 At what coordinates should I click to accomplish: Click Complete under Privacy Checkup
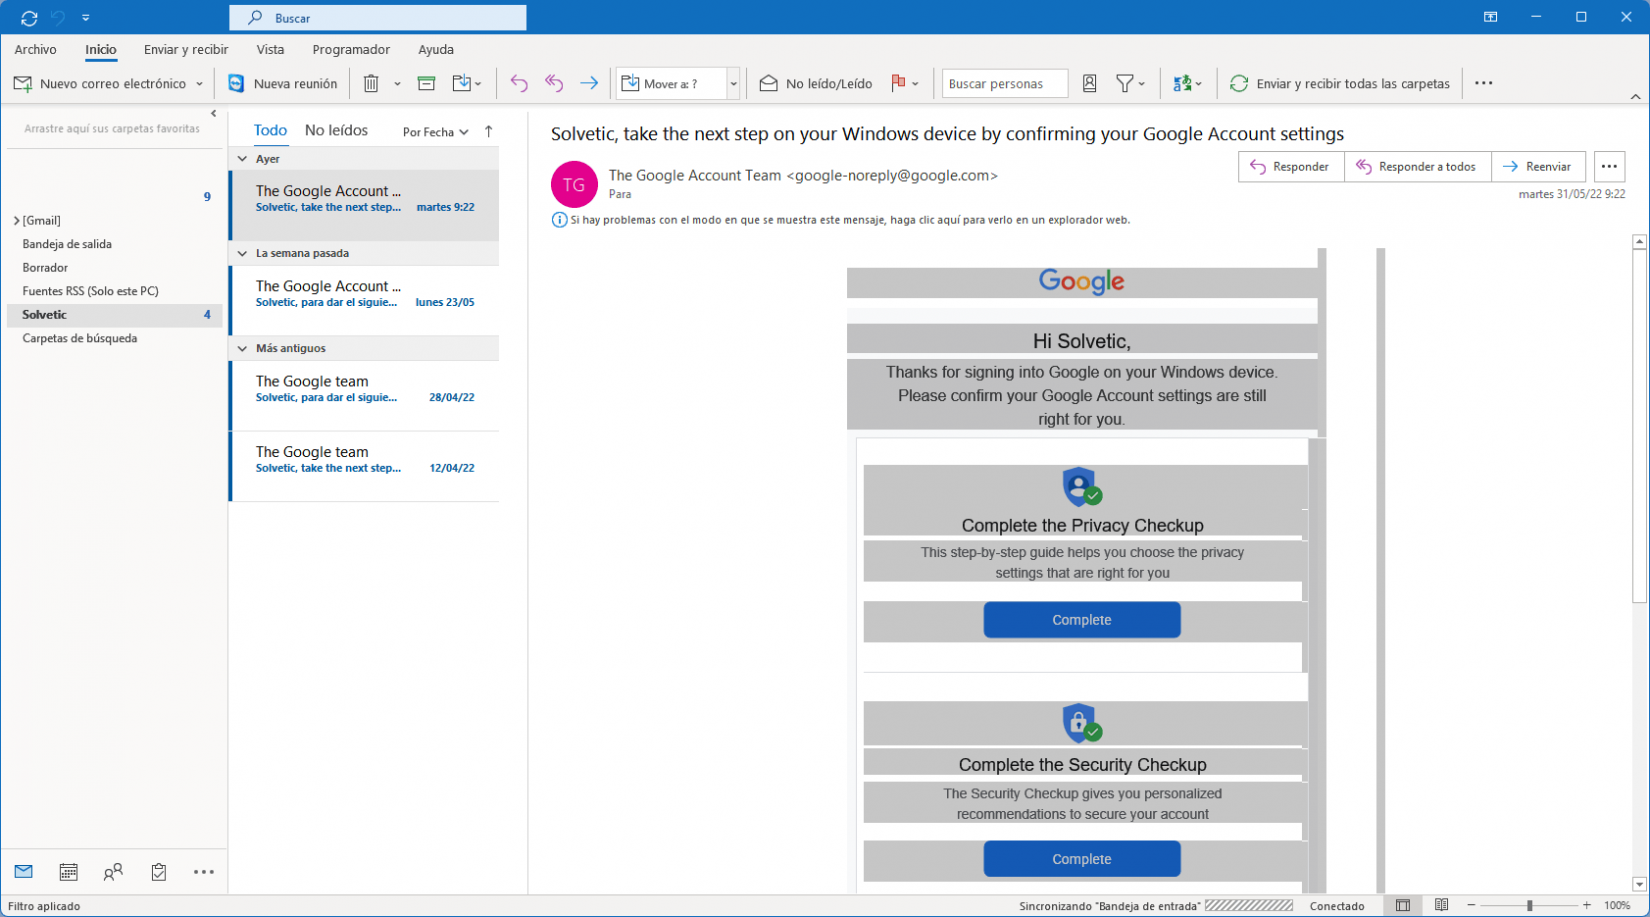(1081, 620)
